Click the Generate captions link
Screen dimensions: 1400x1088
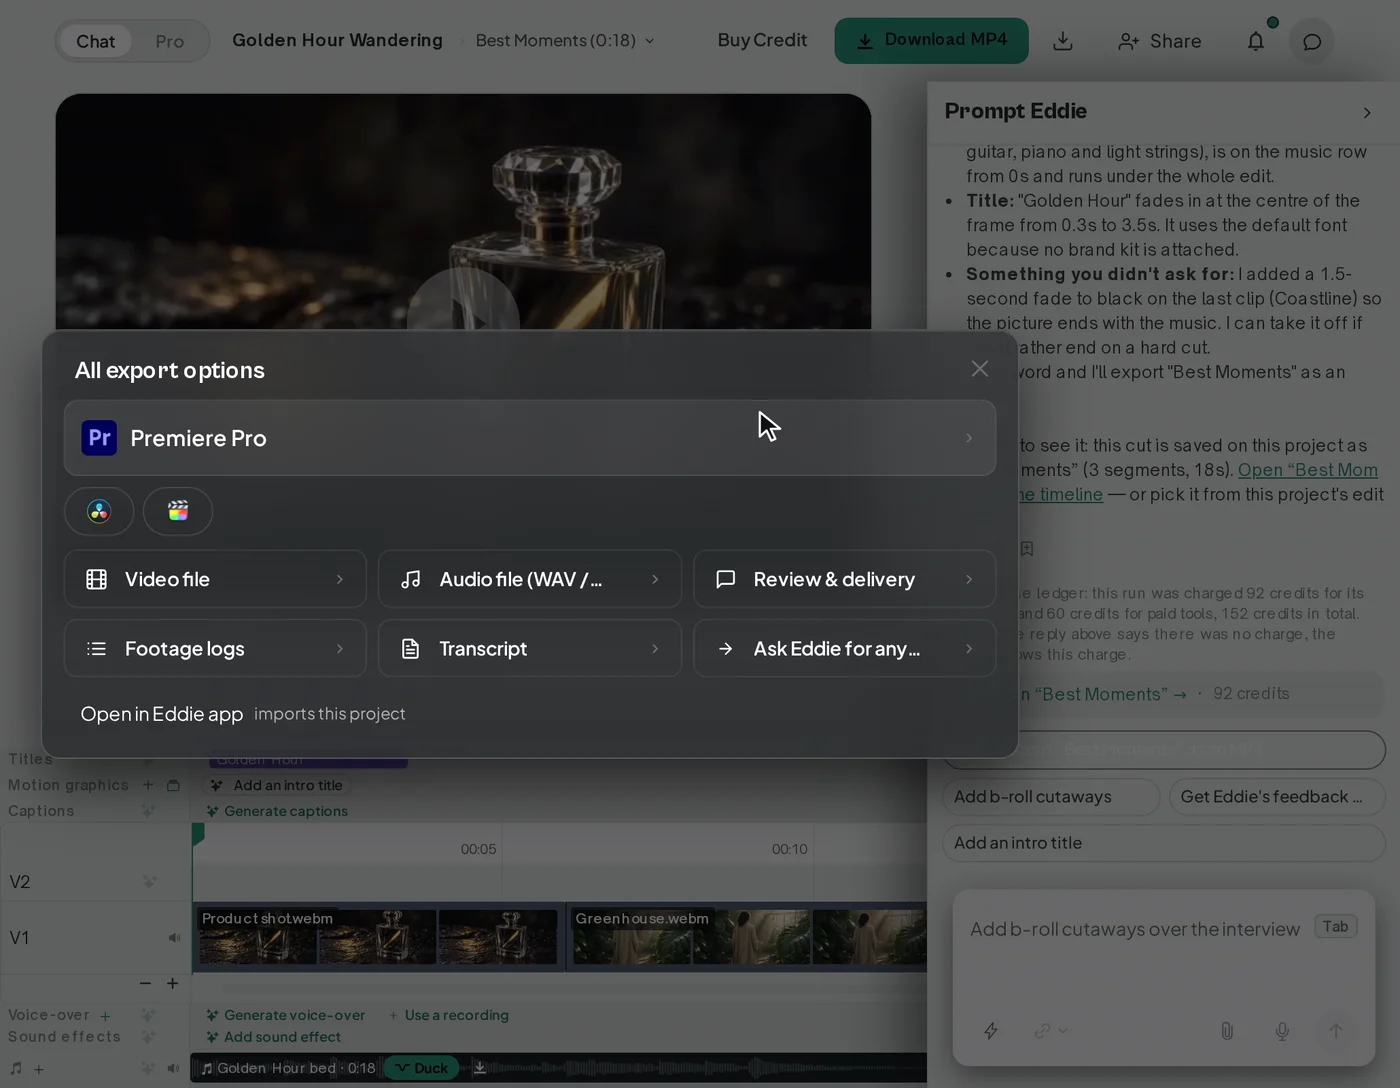coord(277,811)
